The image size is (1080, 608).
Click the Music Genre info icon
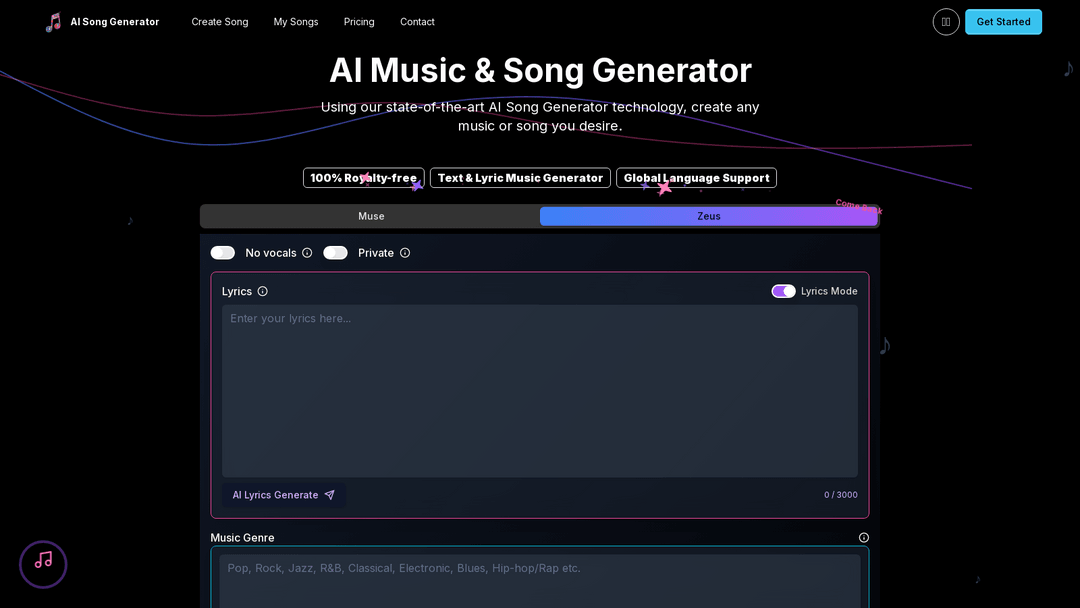pos(864,538)
